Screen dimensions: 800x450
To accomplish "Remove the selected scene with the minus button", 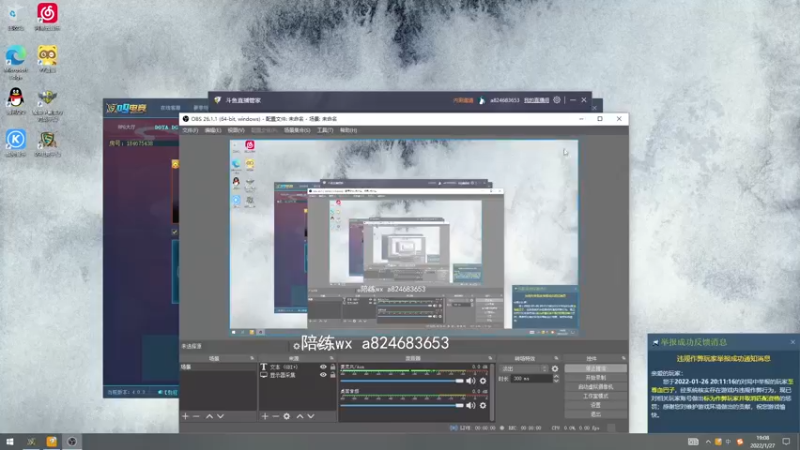I will 196,416.
